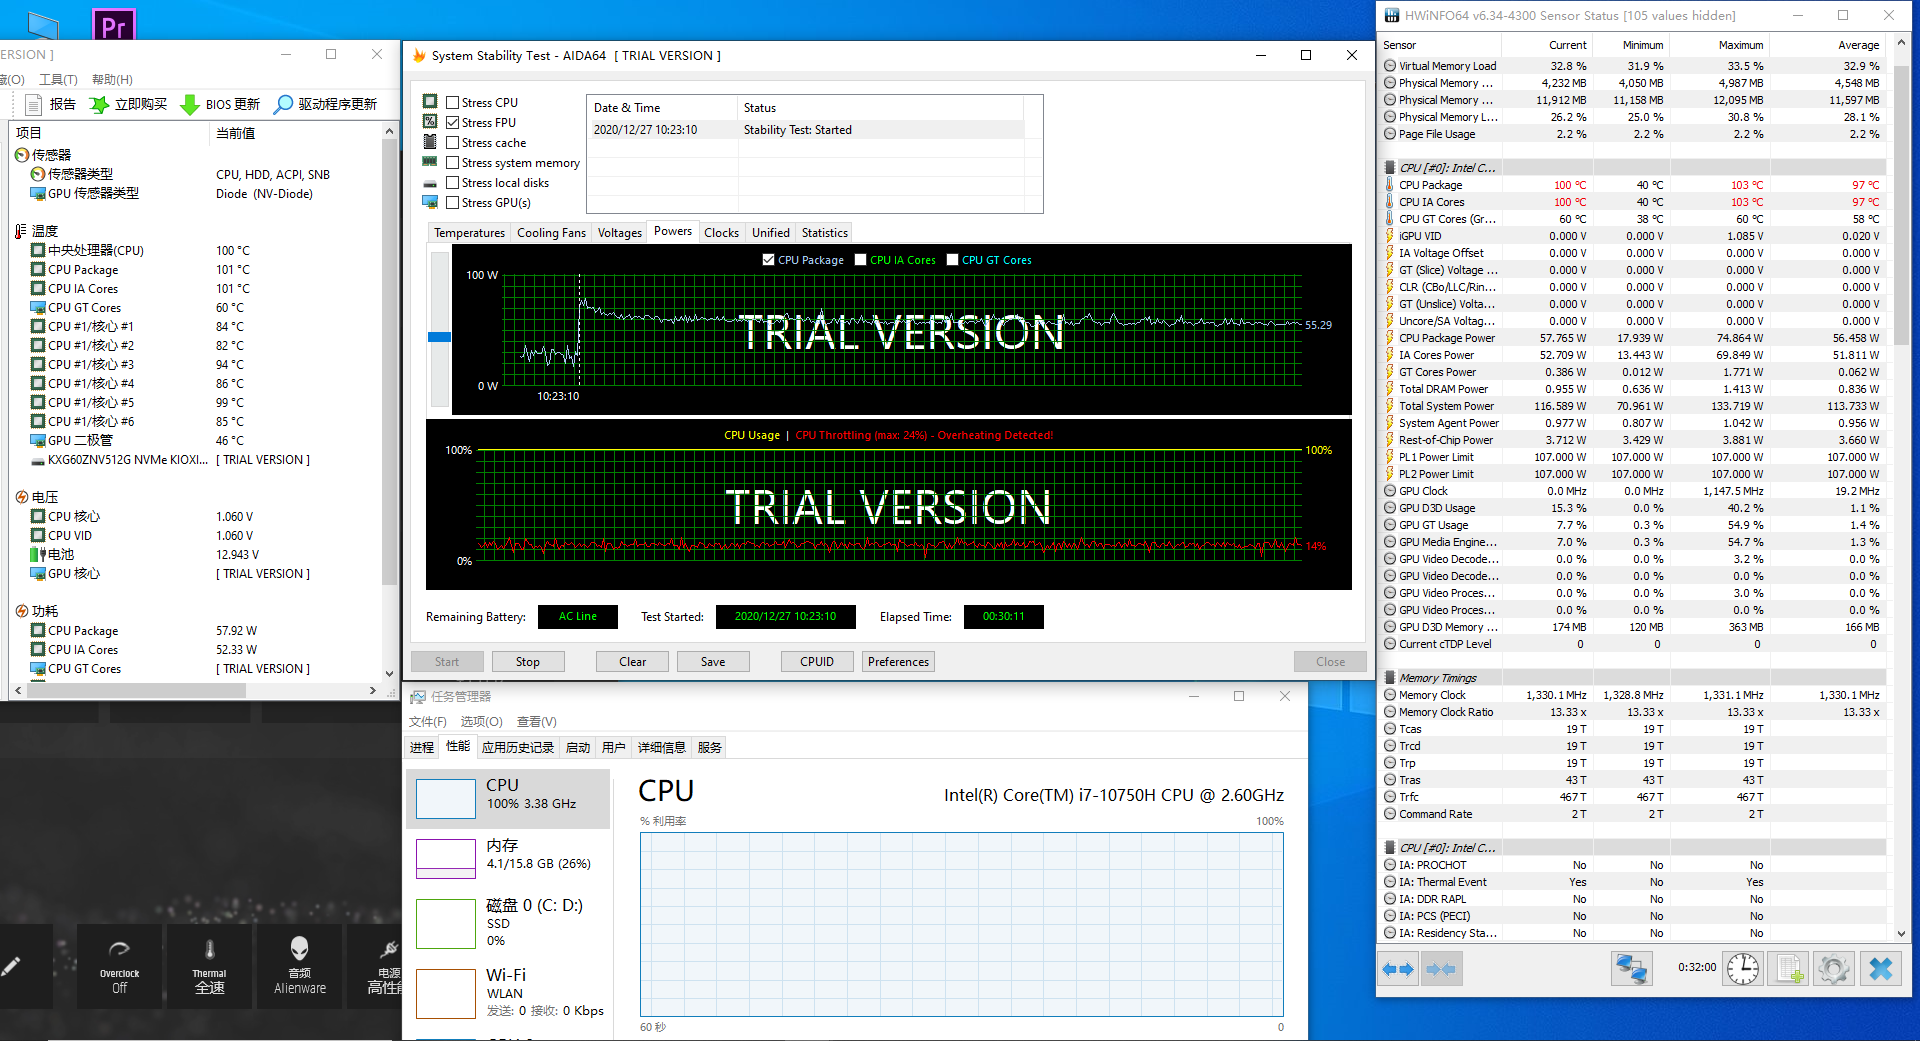Open 工具(T) menu in AIDA64
This screenshot has height=1041, width=1920.
(58, 80)
